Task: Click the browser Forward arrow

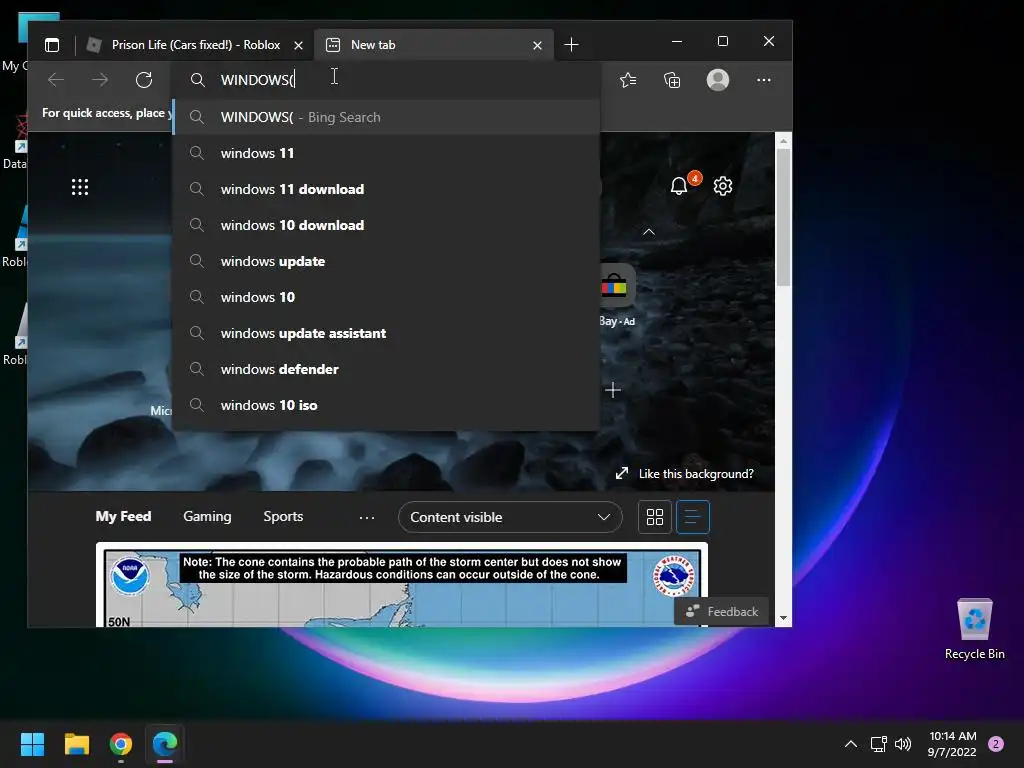Action: tap(100, 80)
